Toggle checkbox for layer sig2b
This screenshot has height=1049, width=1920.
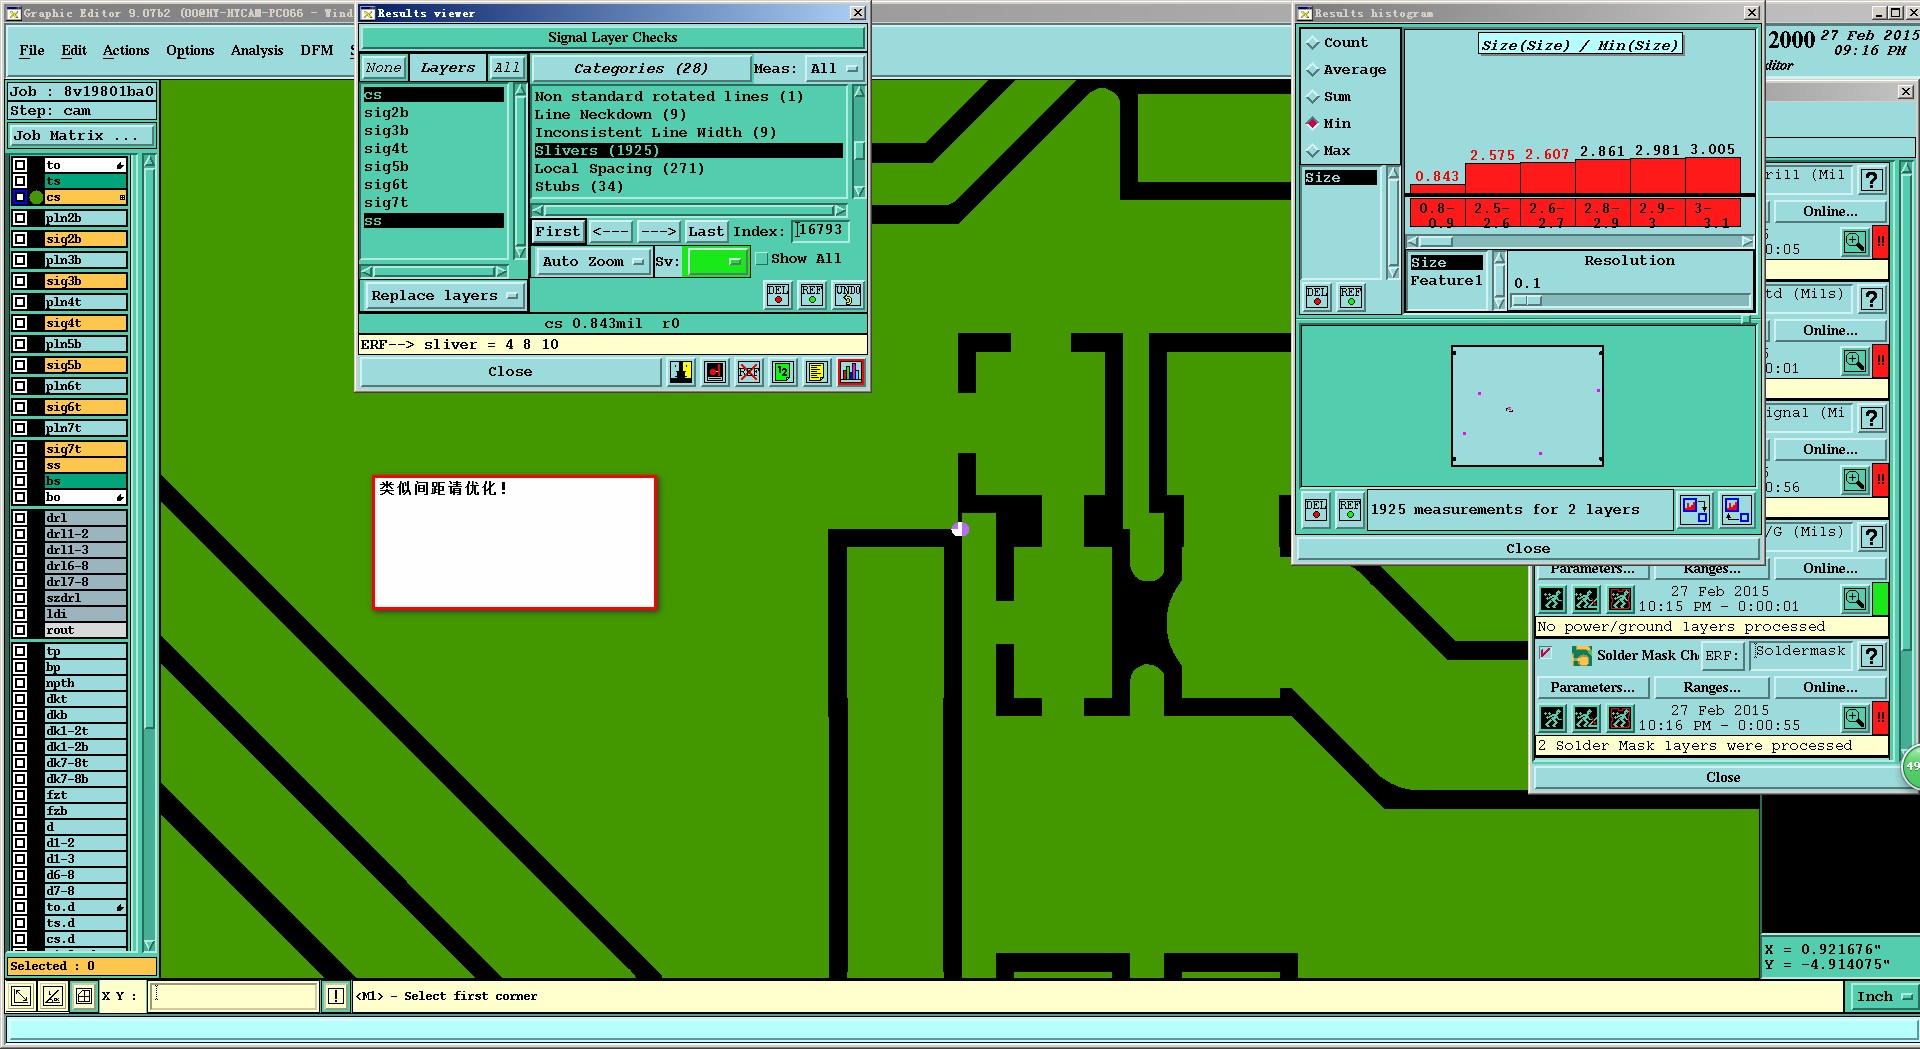(20, 239)
